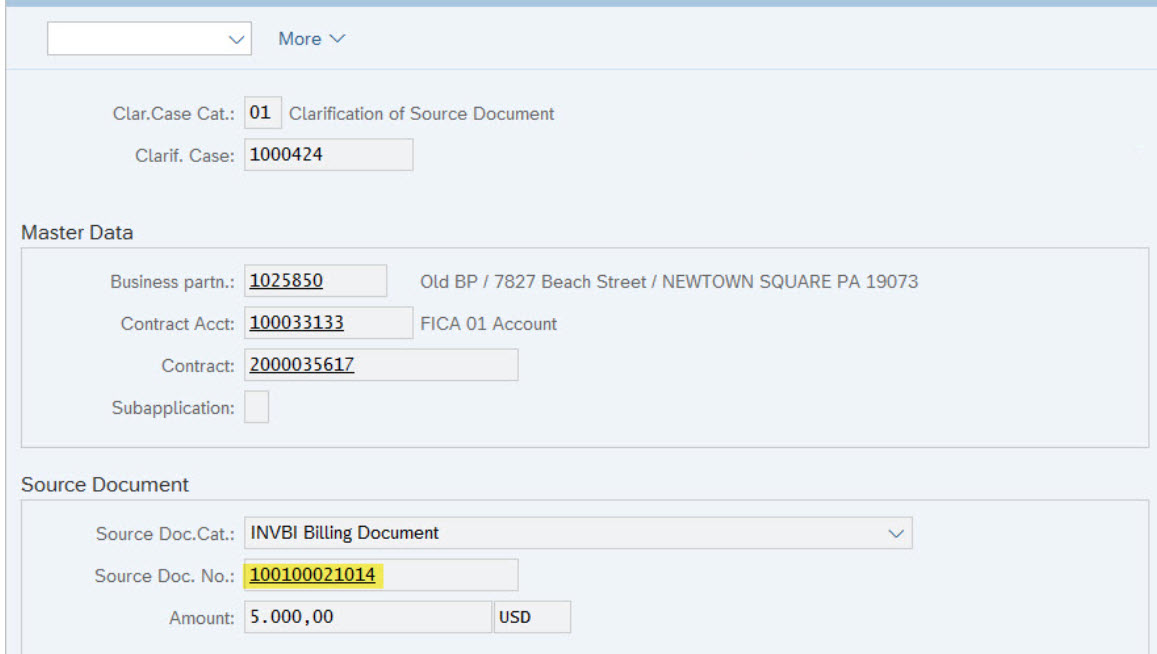The height and width of the screenshot is (654, 1157).
Task: Click the Source Doc. No. label
Action: click(x=164, y=576)
